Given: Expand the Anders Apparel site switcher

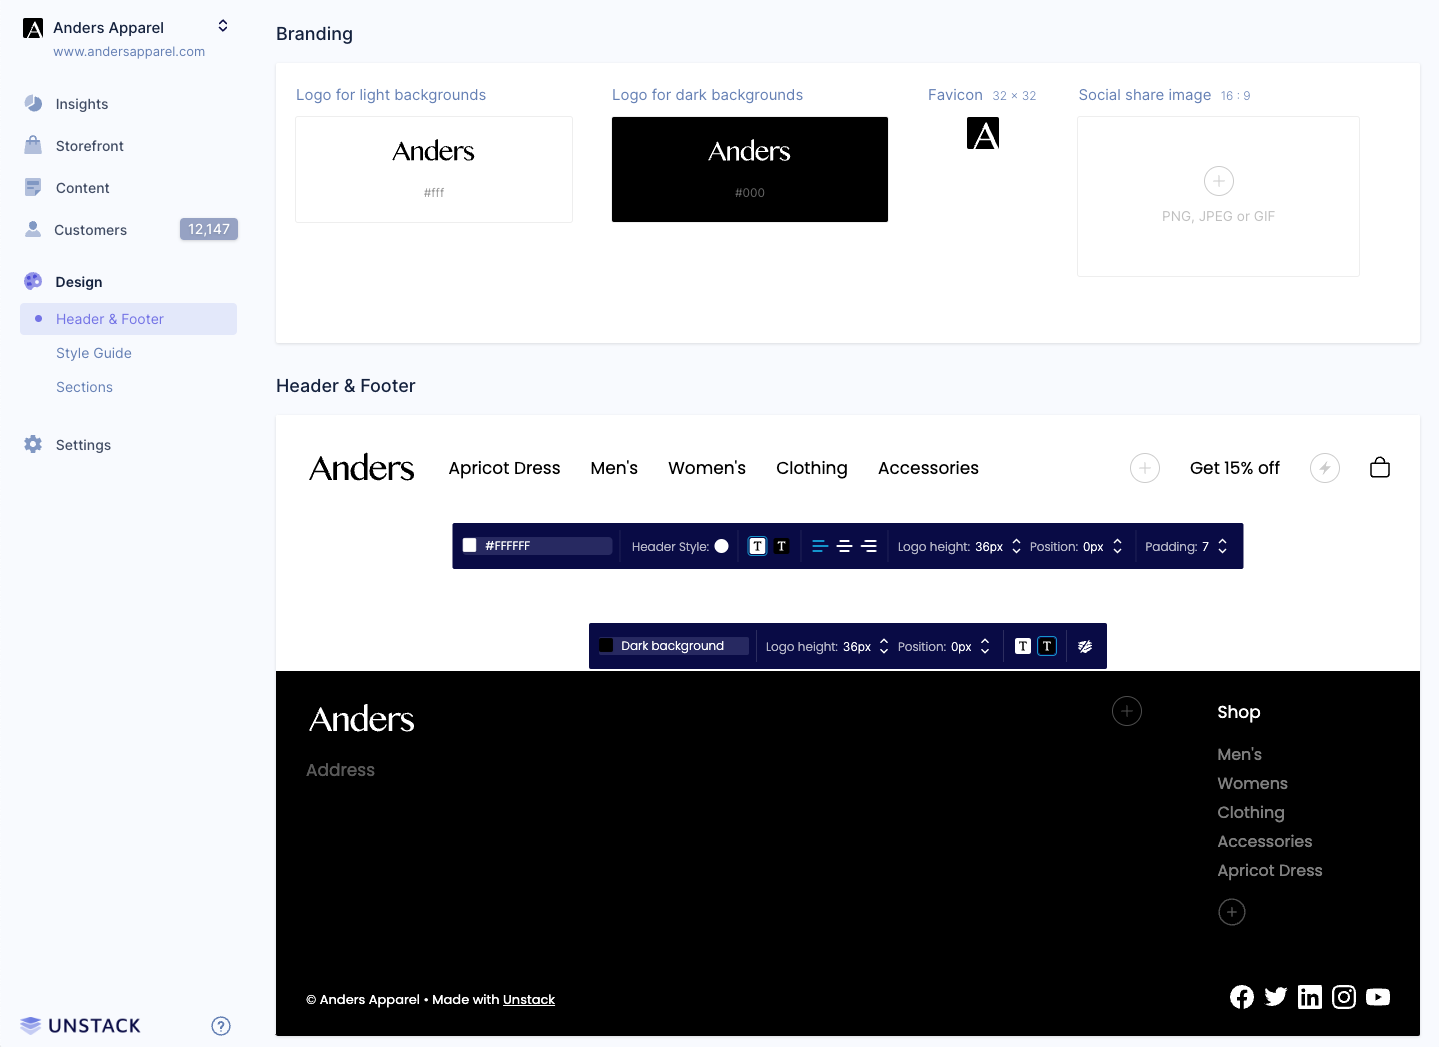Looking at the screenshot, I should pos(223,26).
